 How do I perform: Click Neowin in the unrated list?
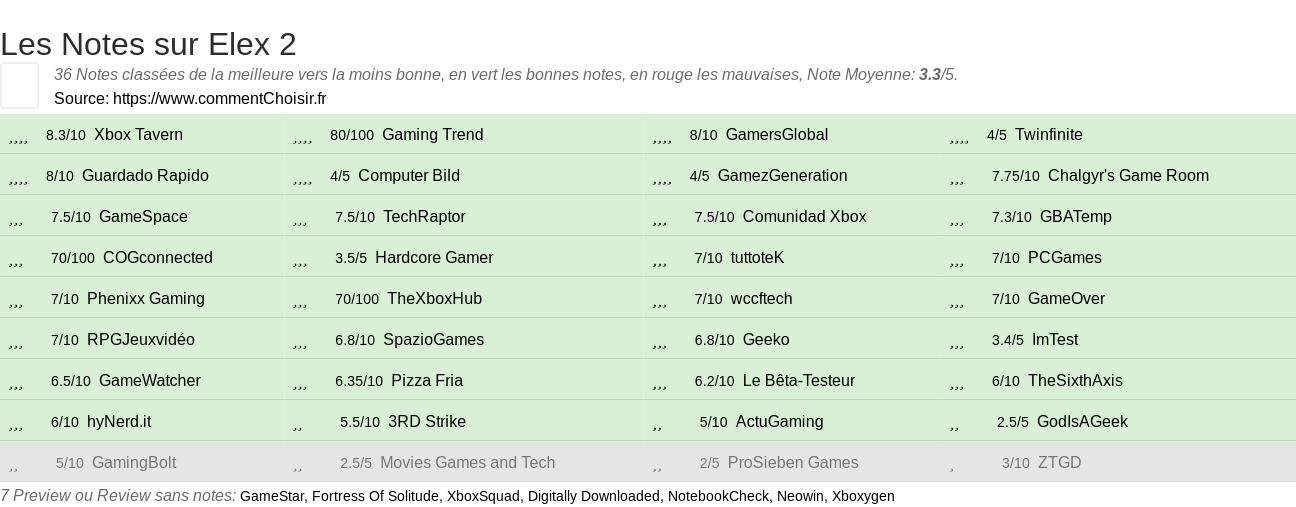[x=800, y=496]
